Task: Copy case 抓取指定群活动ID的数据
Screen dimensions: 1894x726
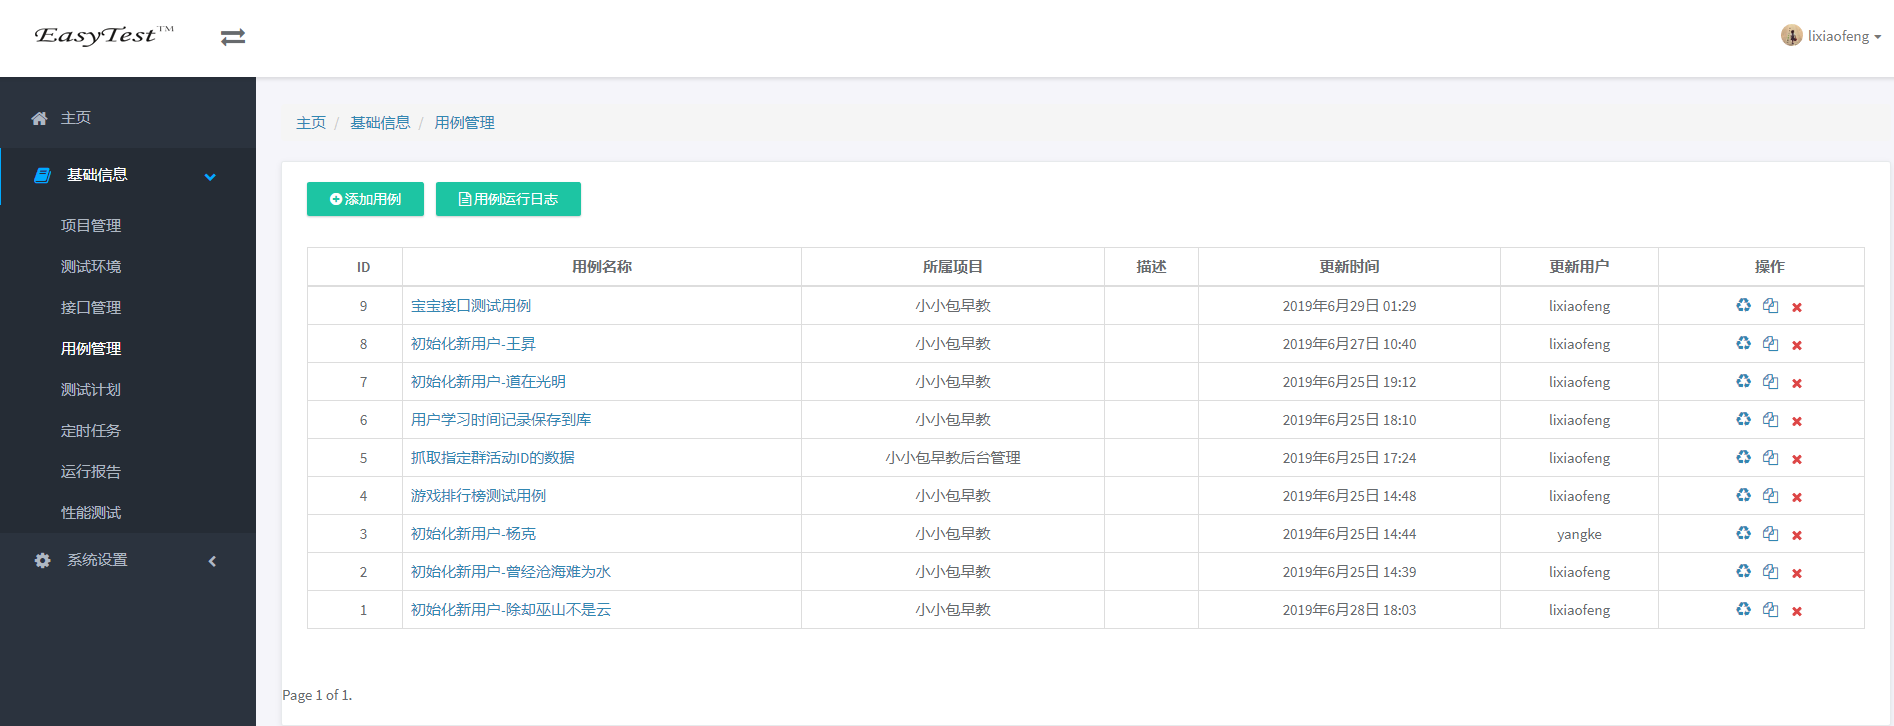Action: [x=1770, y=457]
